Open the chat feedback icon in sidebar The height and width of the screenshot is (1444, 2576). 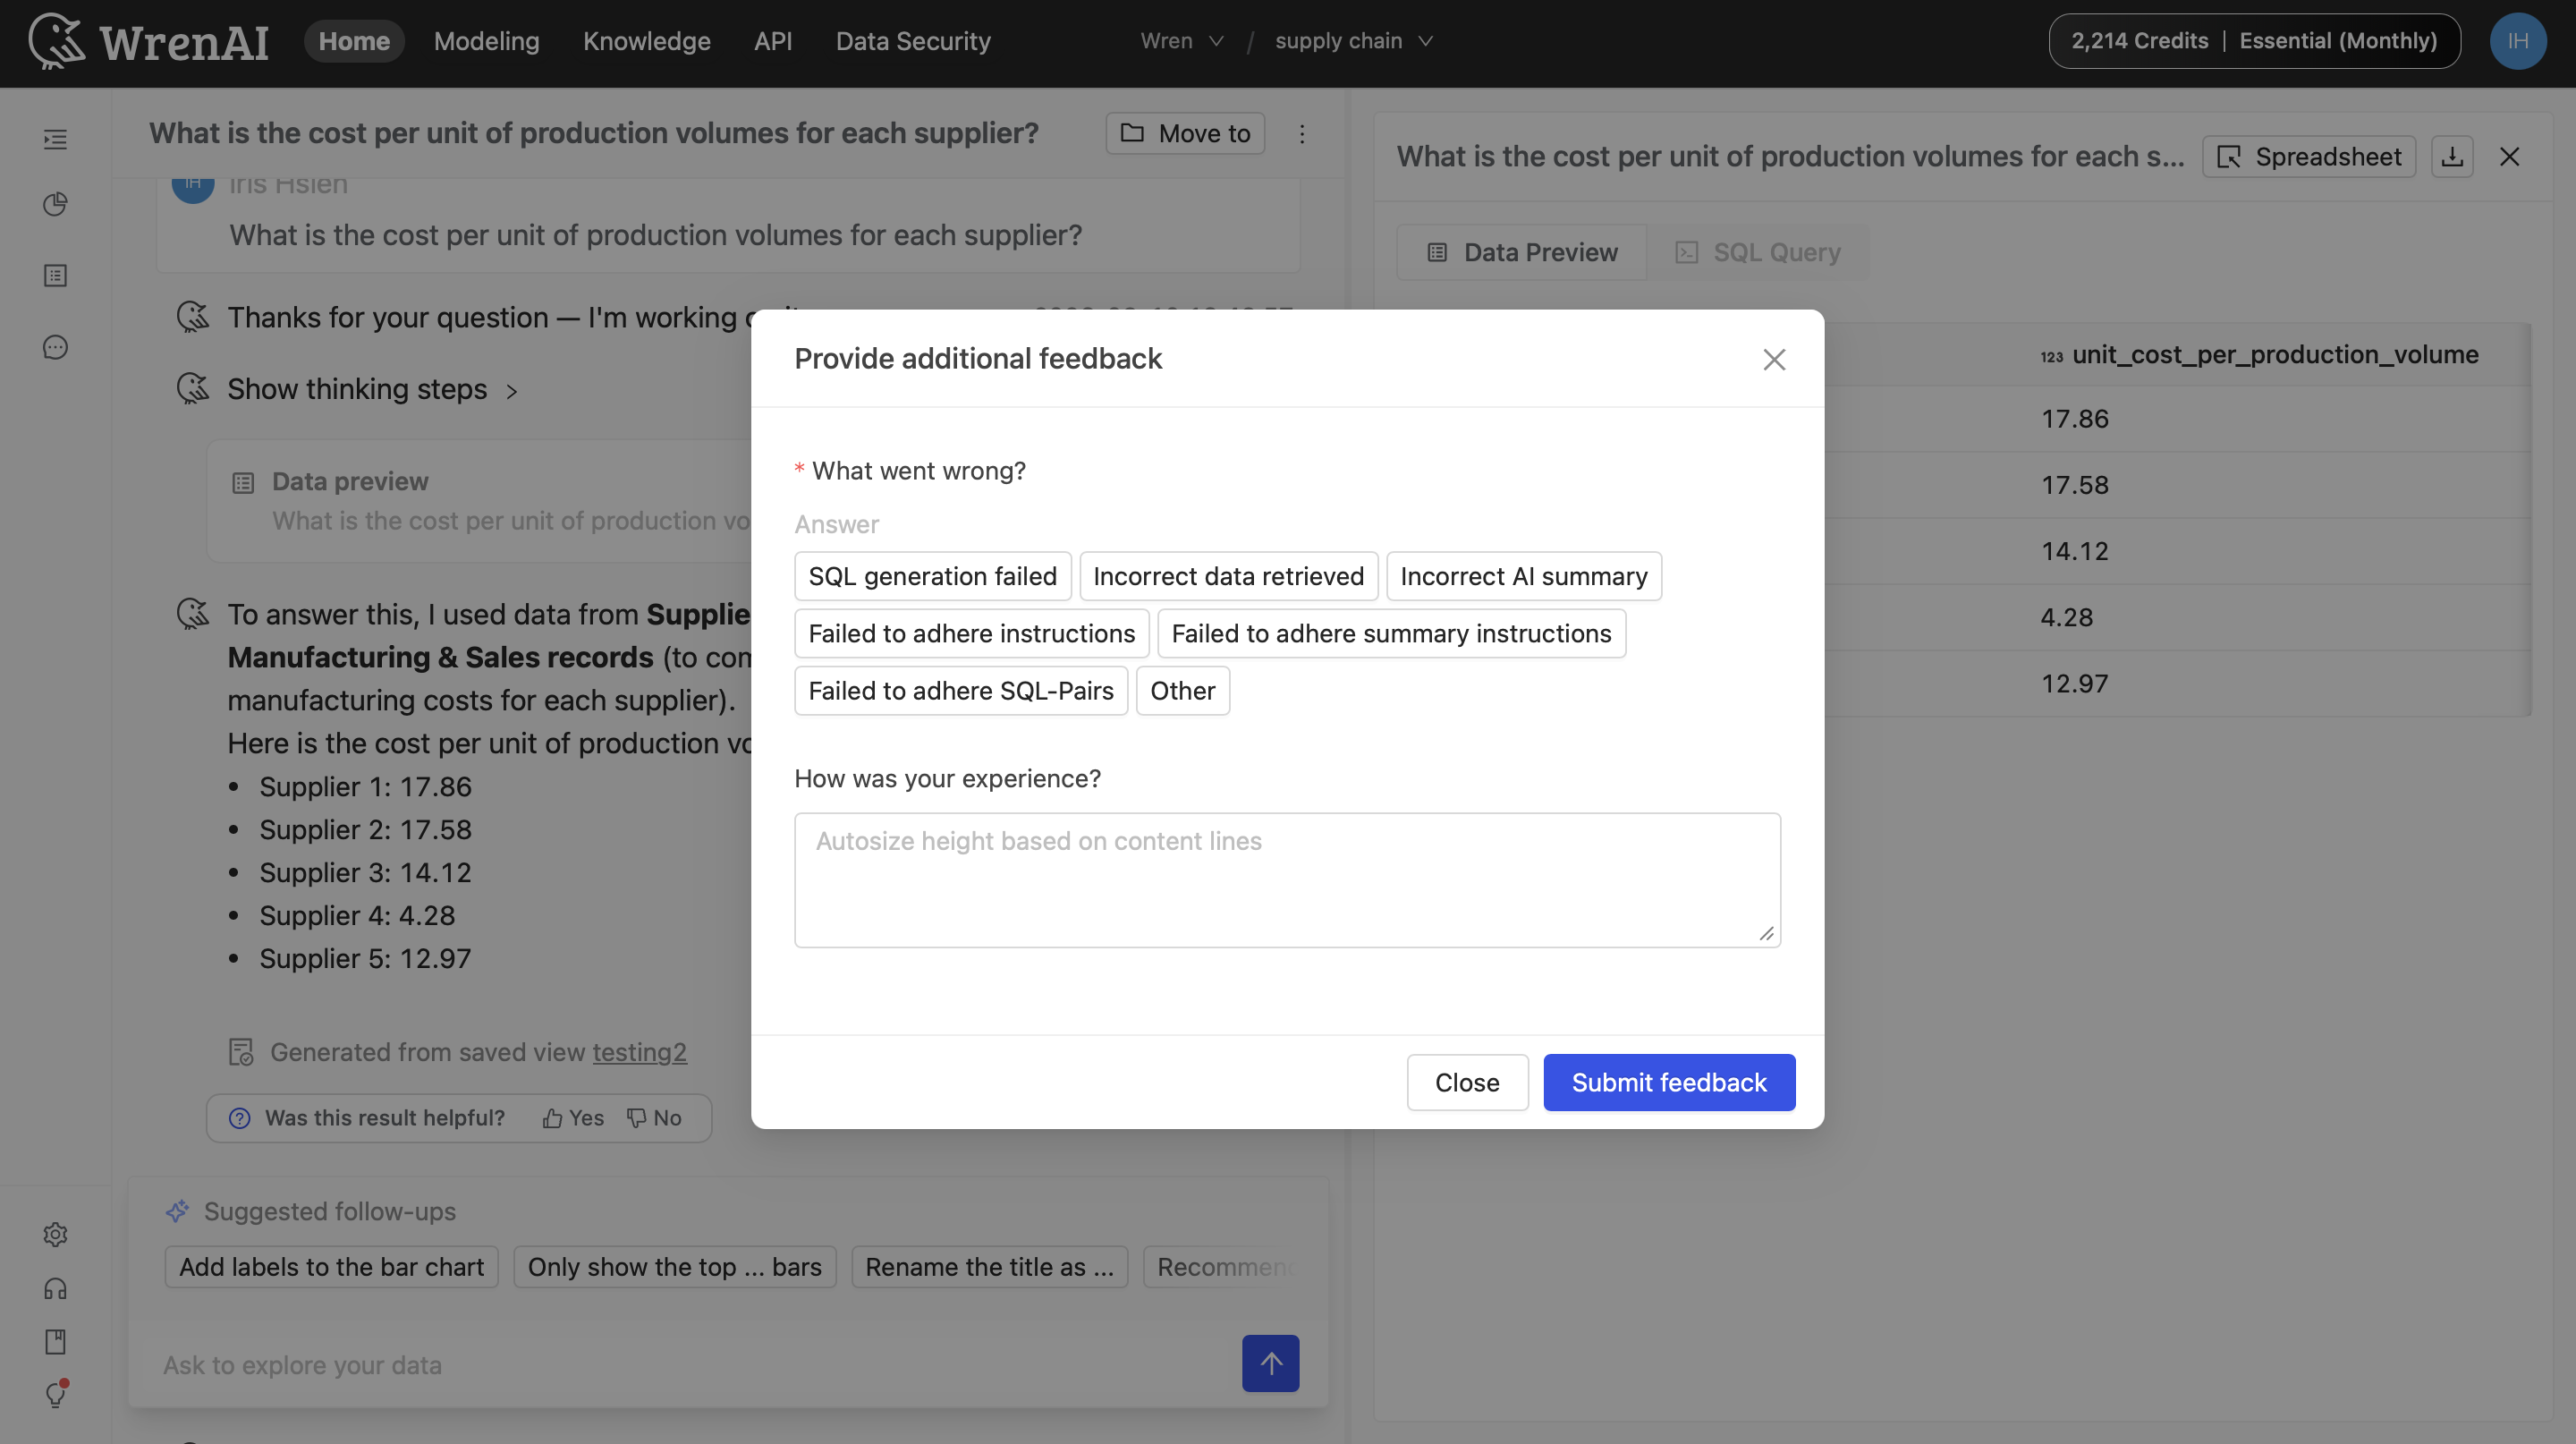[x=55, y=346]
